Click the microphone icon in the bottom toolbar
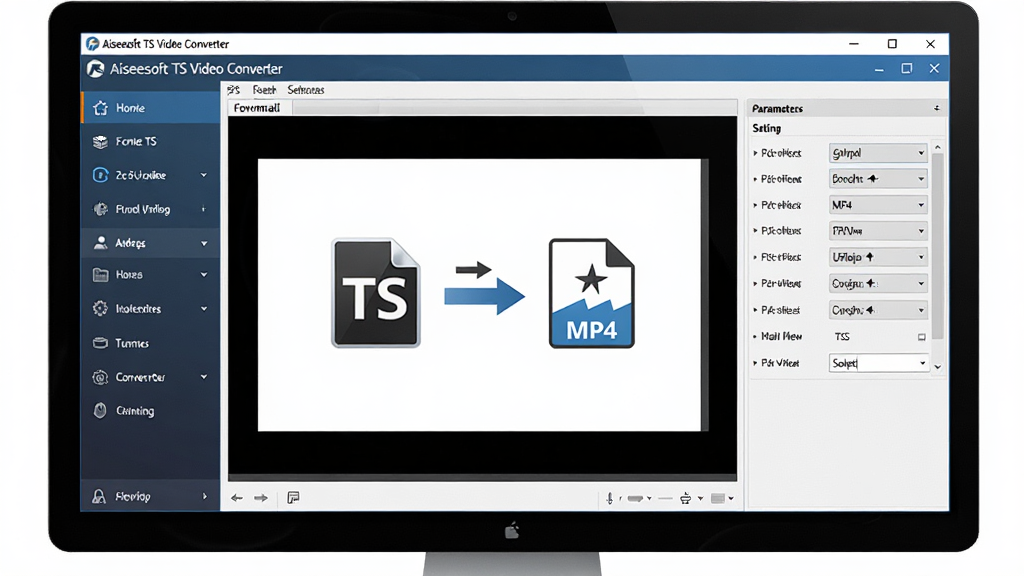The image size is (1024, 576). (x=609, y=498)
